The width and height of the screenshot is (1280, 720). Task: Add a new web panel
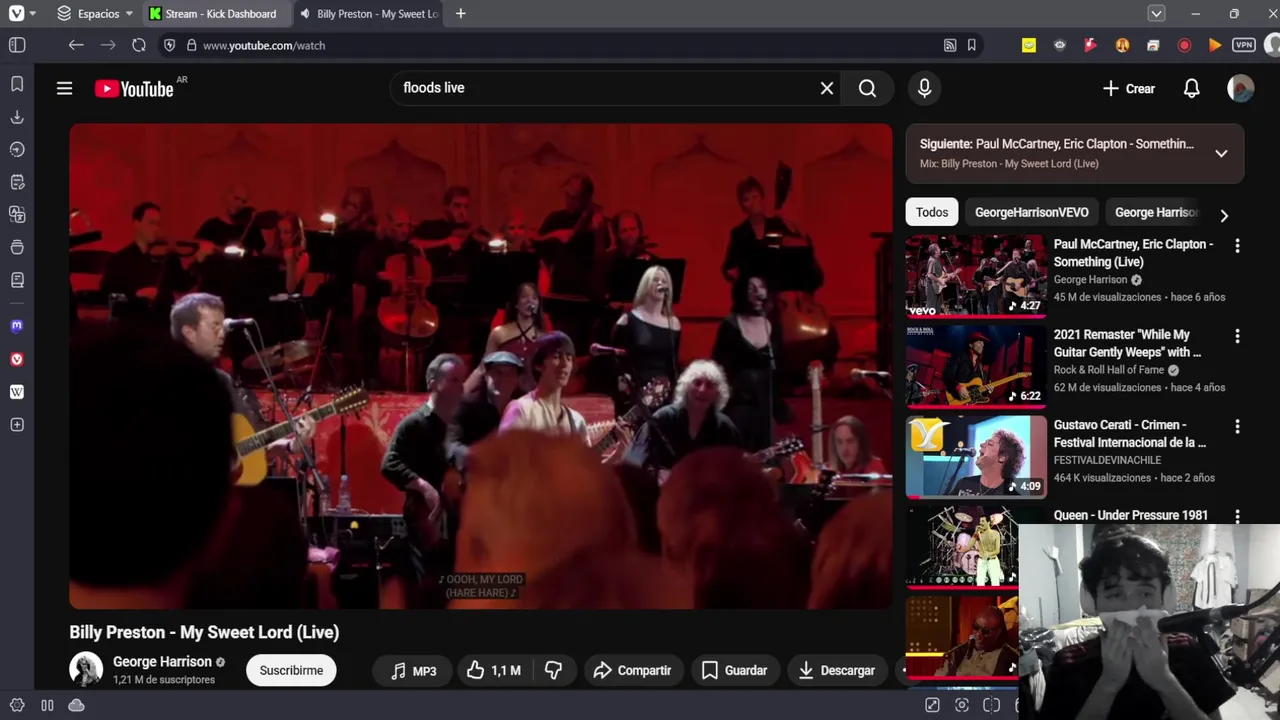pos(17,425)
